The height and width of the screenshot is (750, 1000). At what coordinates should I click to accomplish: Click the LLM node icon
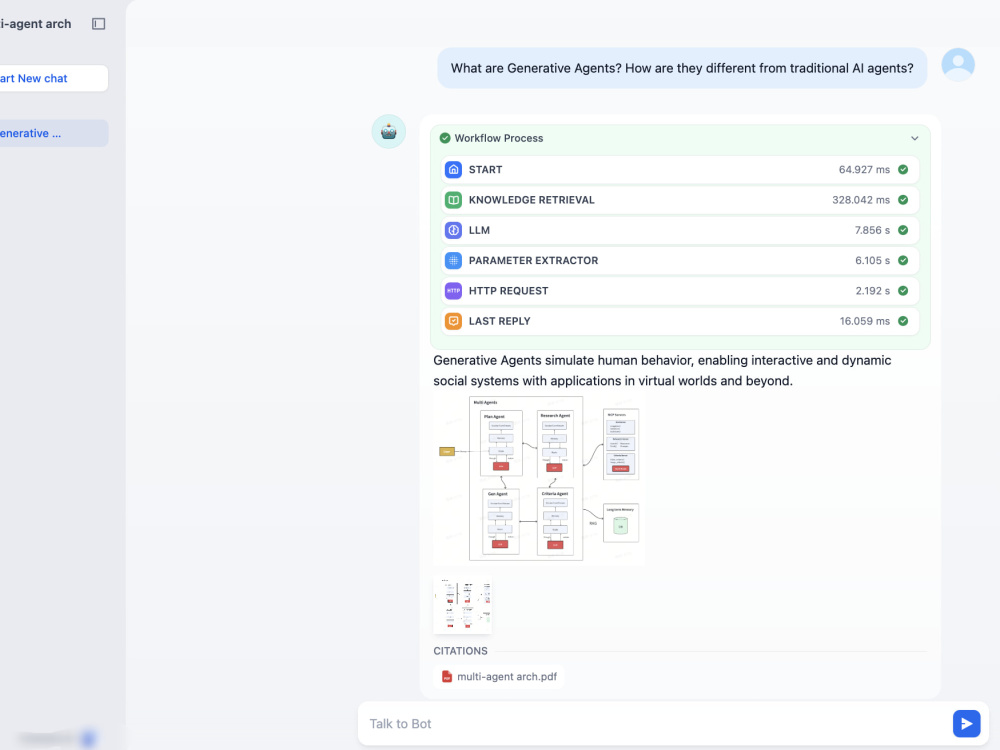coord(453,230)
